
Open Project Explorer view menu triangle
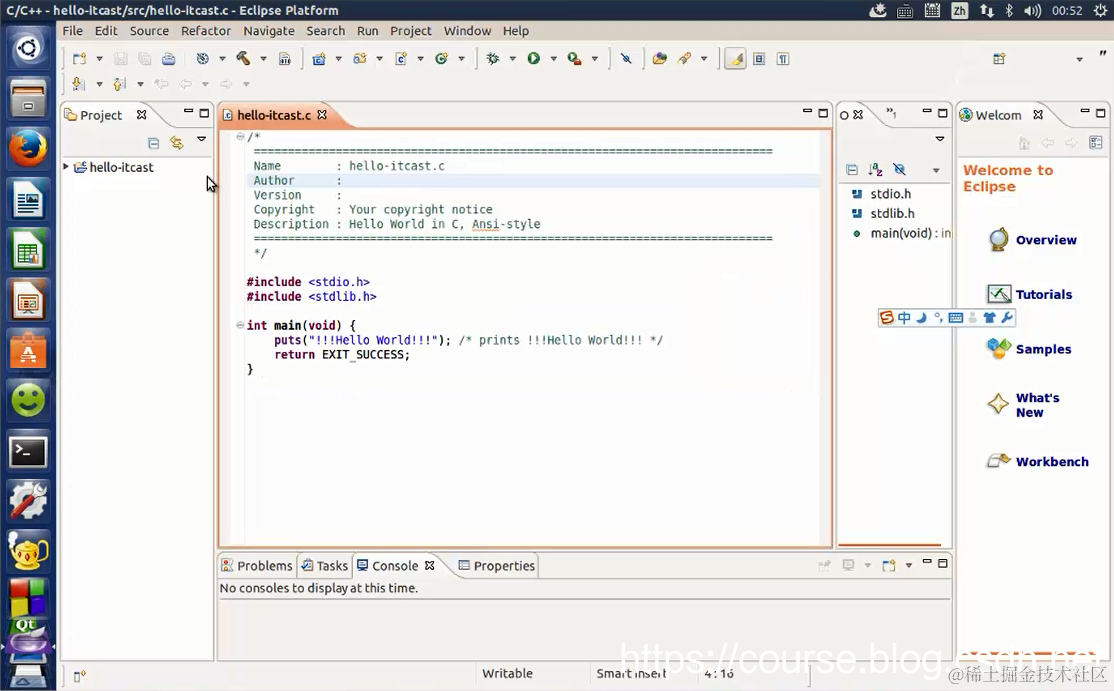[202, 139]
